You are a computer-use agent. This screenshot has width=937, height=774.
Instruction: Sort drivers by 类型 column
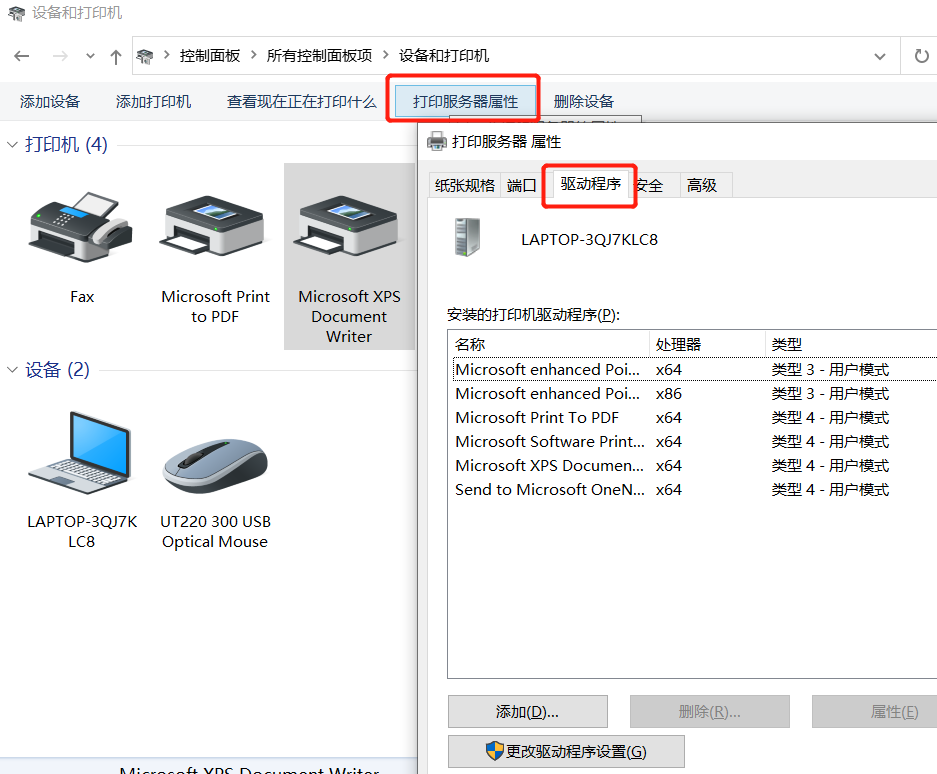coord(851,344)
